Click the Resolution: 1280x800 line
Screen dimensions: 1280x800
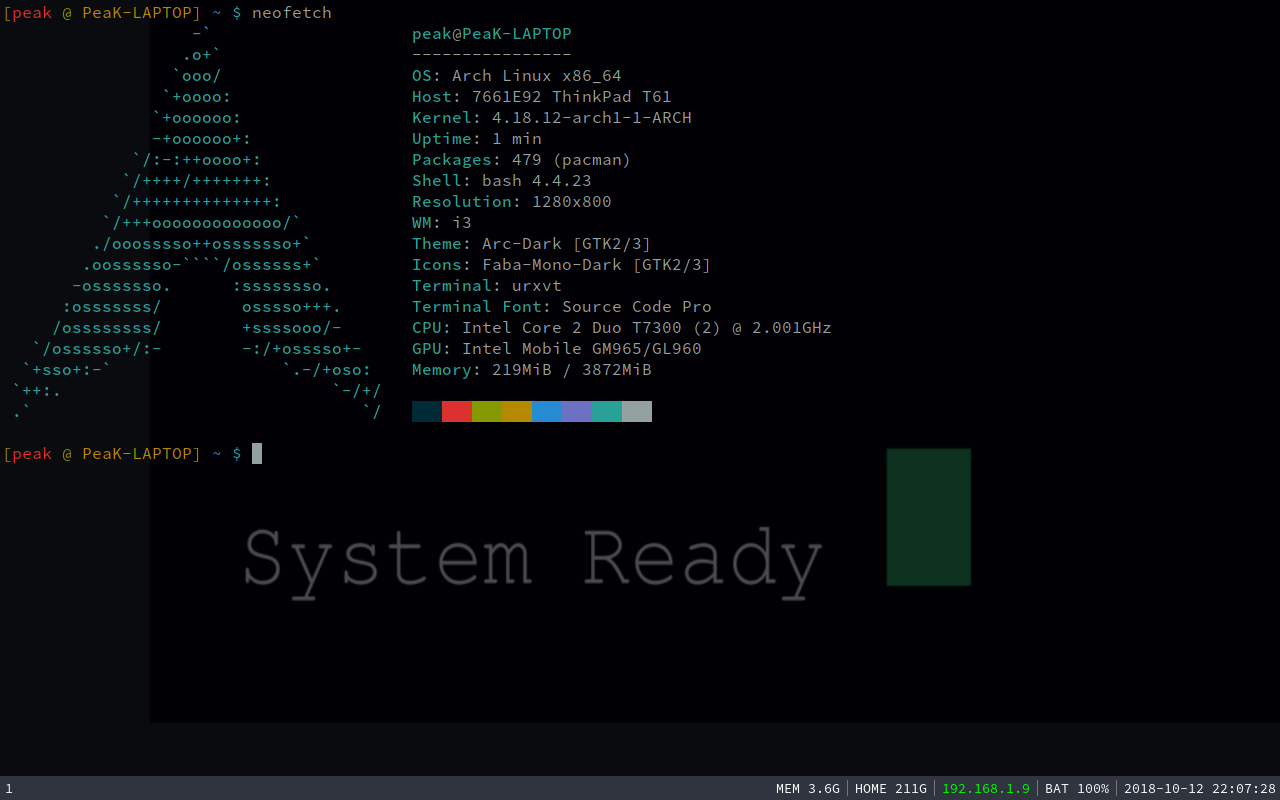click(x=512, y=202)
